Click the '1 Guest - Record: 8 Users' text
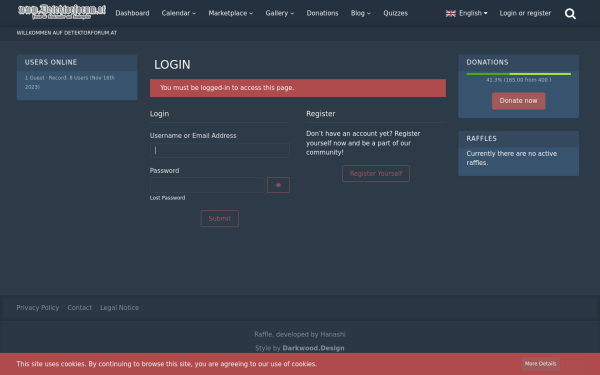This screenshot has width=600, height=375. coord(70,82)
